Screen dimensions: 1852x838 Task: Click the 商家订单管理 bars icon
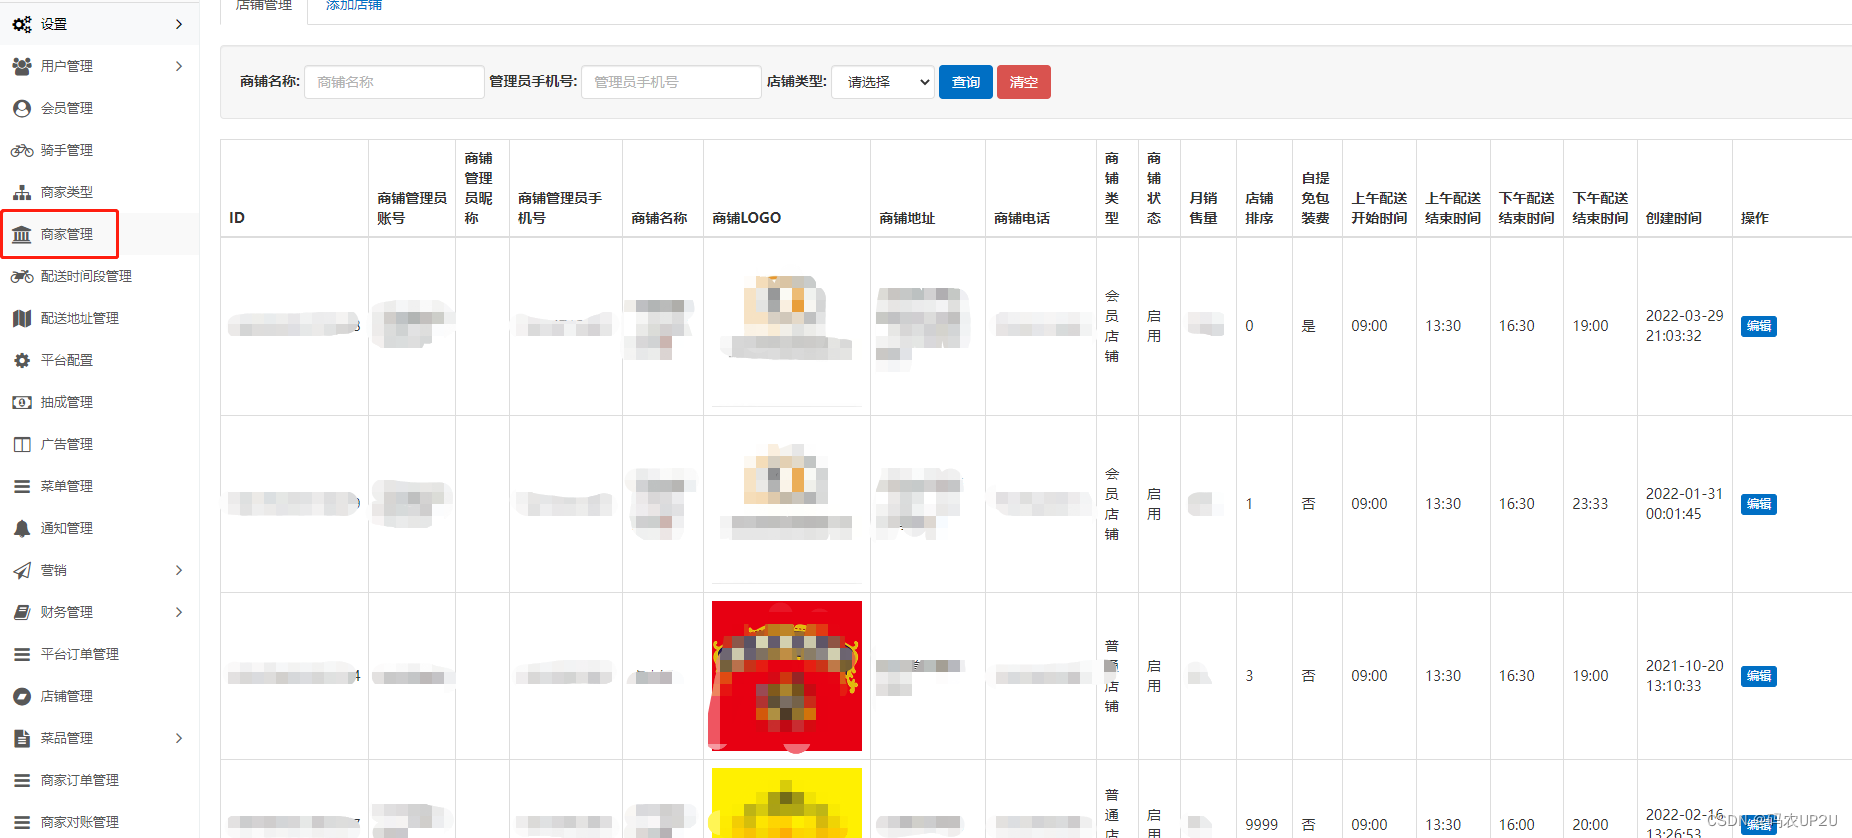pyautogui.click(x=22, y=780)
